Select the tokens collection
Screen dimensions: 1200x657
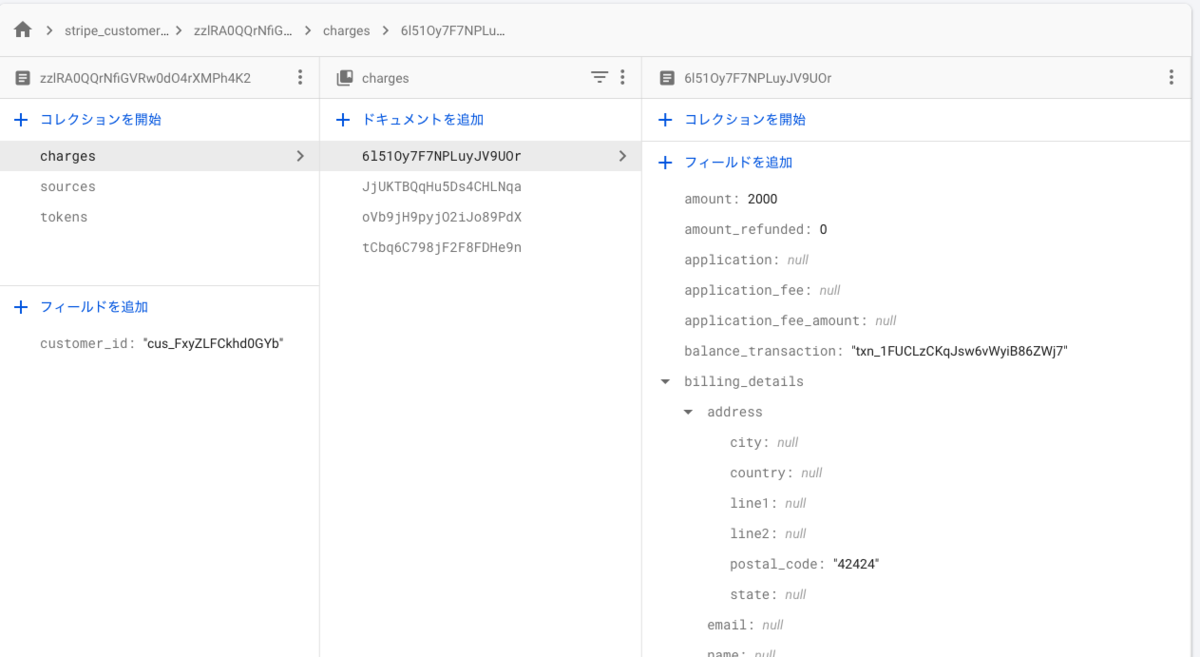pos(63,216)
